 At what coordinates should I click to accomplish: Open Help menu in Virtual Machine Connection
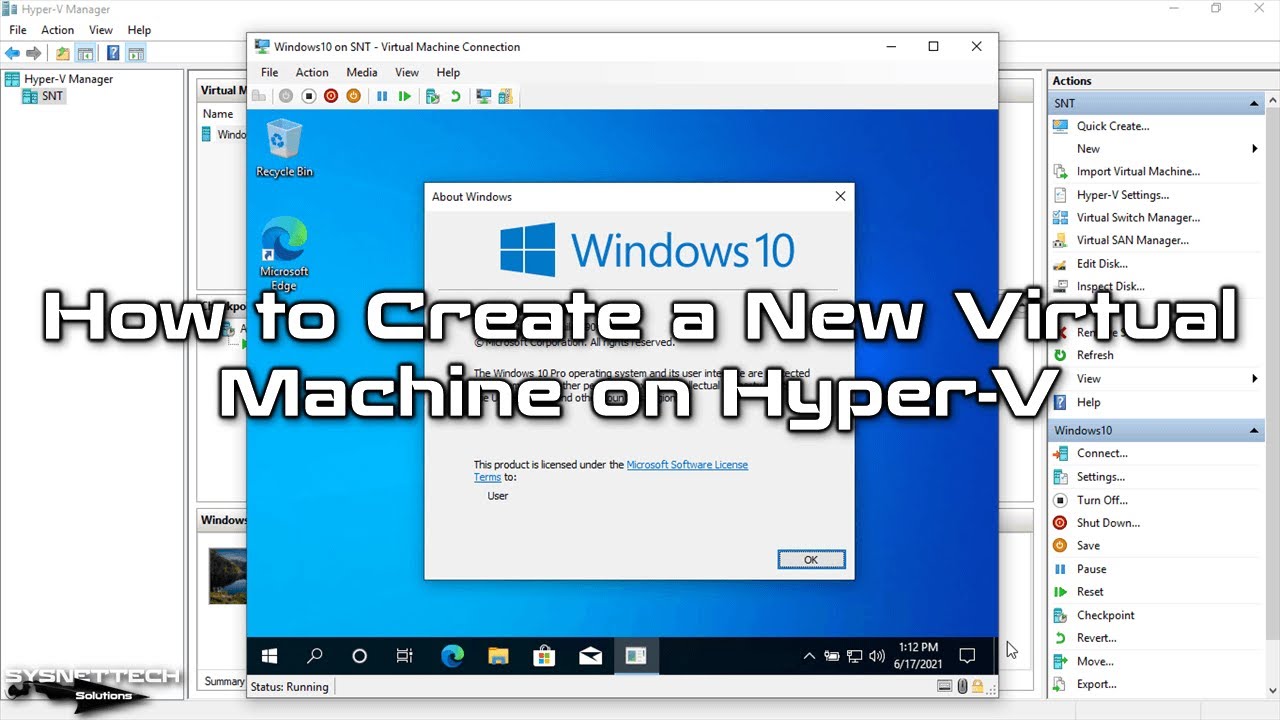[x=448, y=72]
